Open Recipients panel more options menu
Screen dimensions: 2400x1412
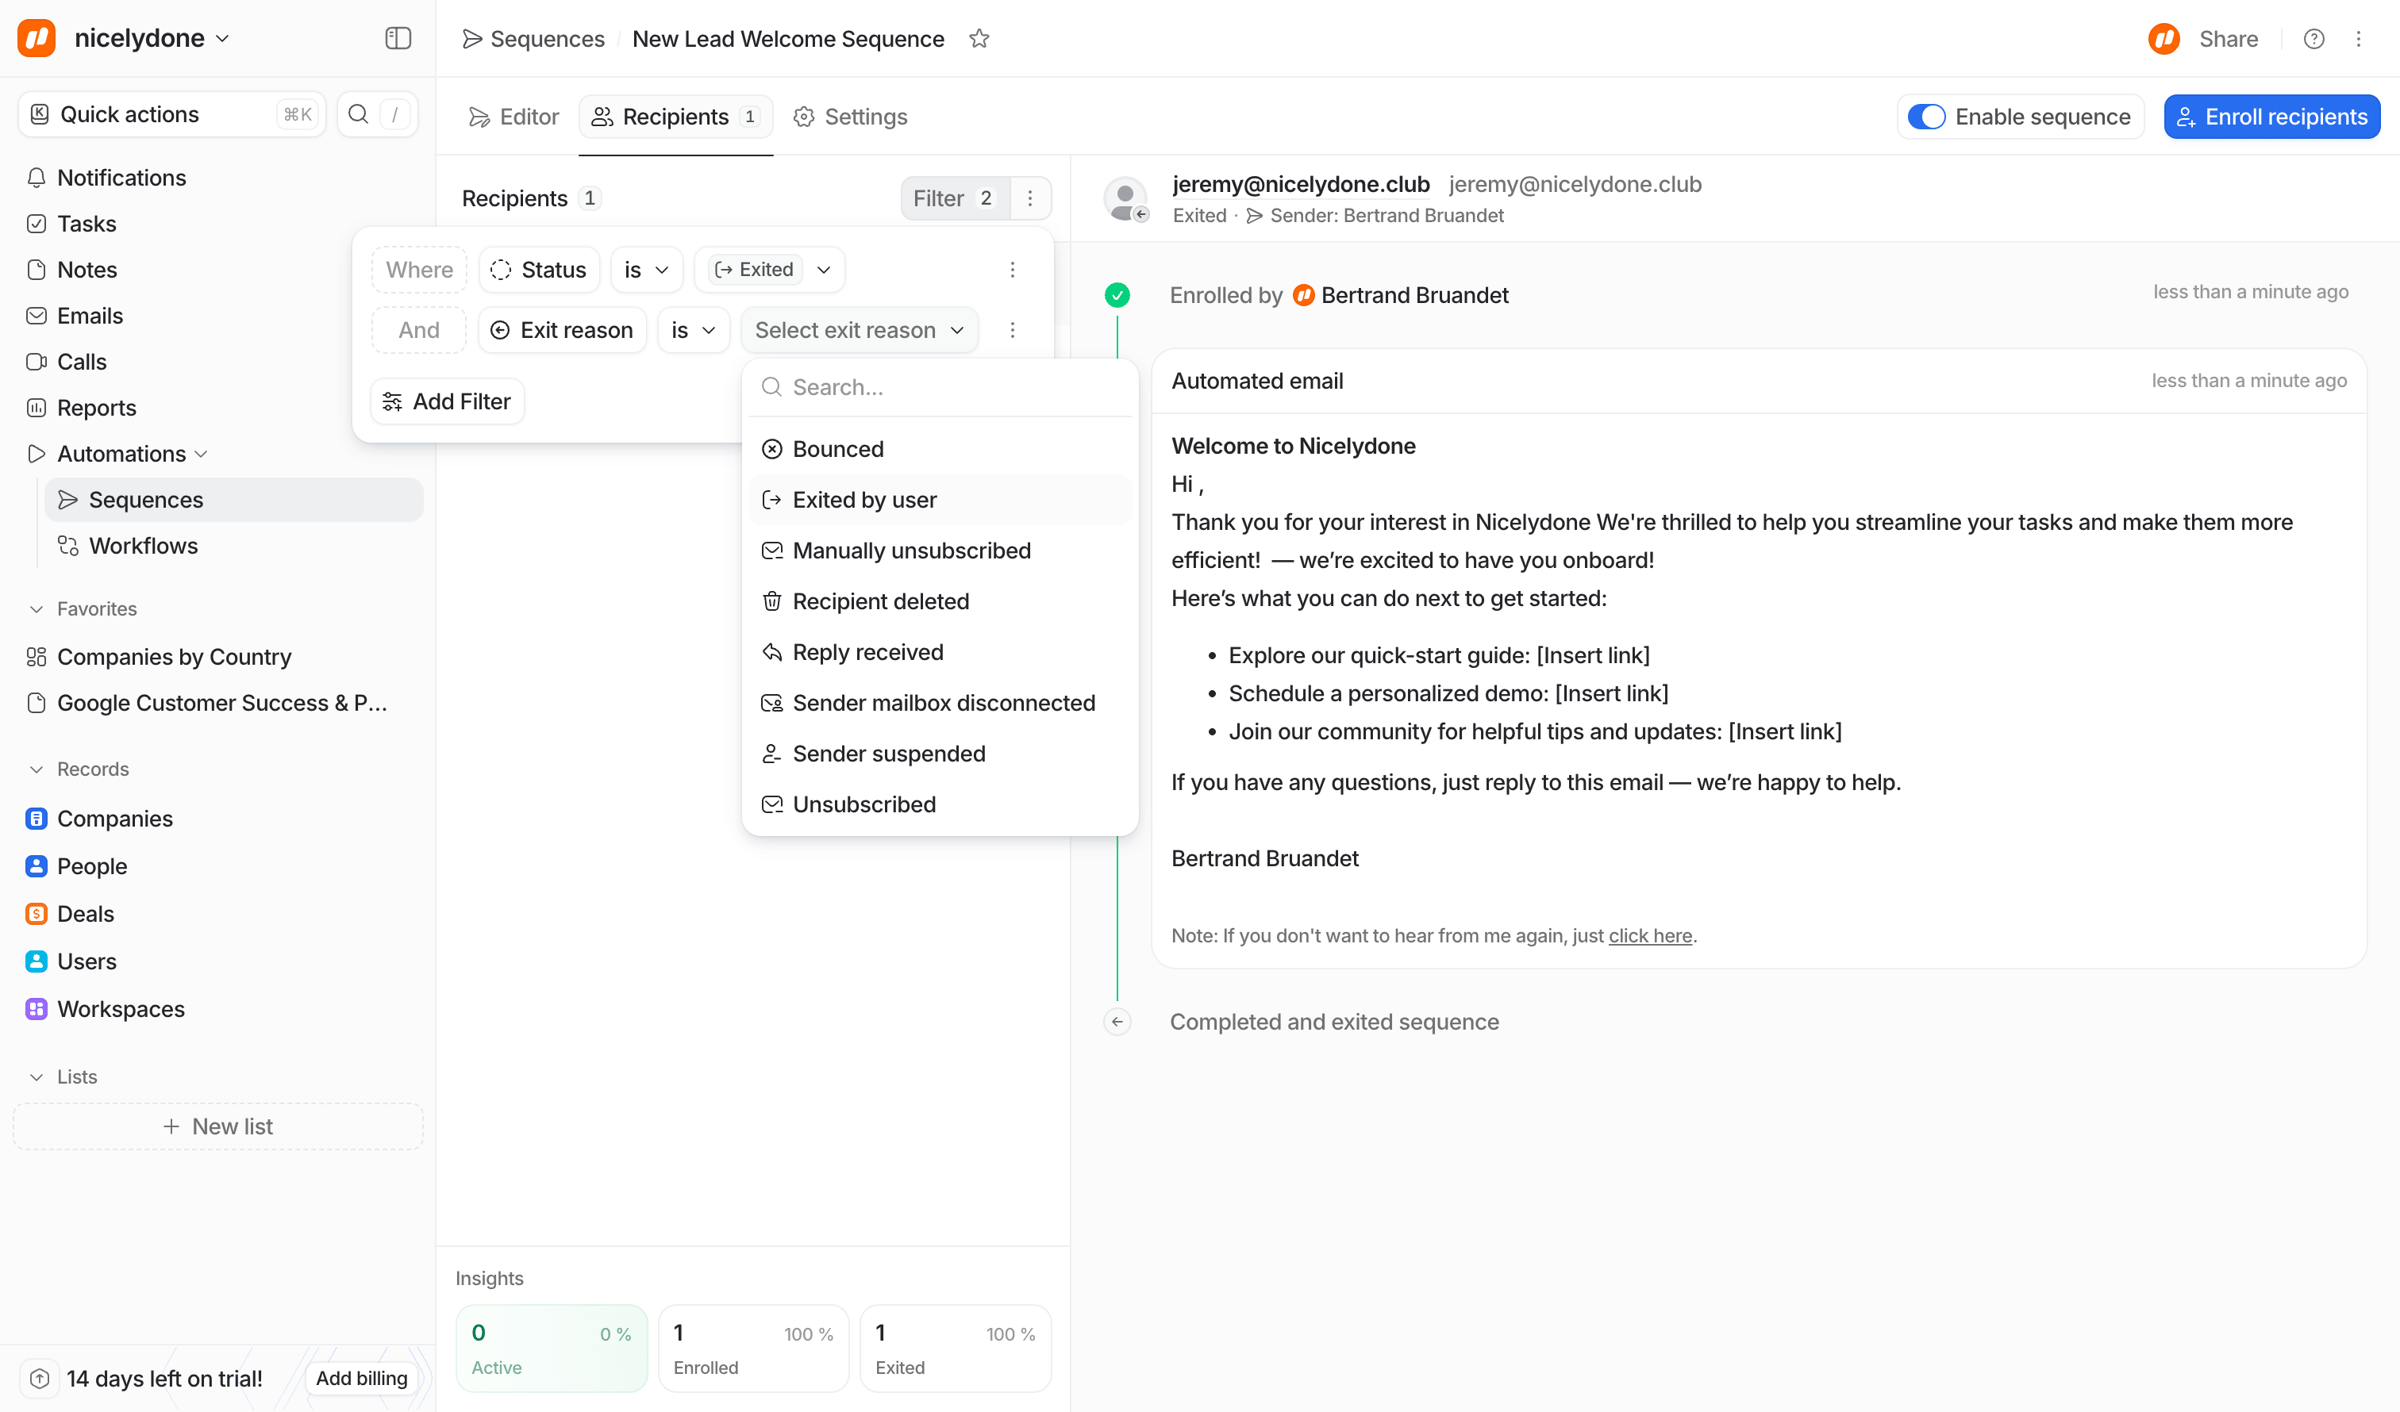tap(1030, 198)
